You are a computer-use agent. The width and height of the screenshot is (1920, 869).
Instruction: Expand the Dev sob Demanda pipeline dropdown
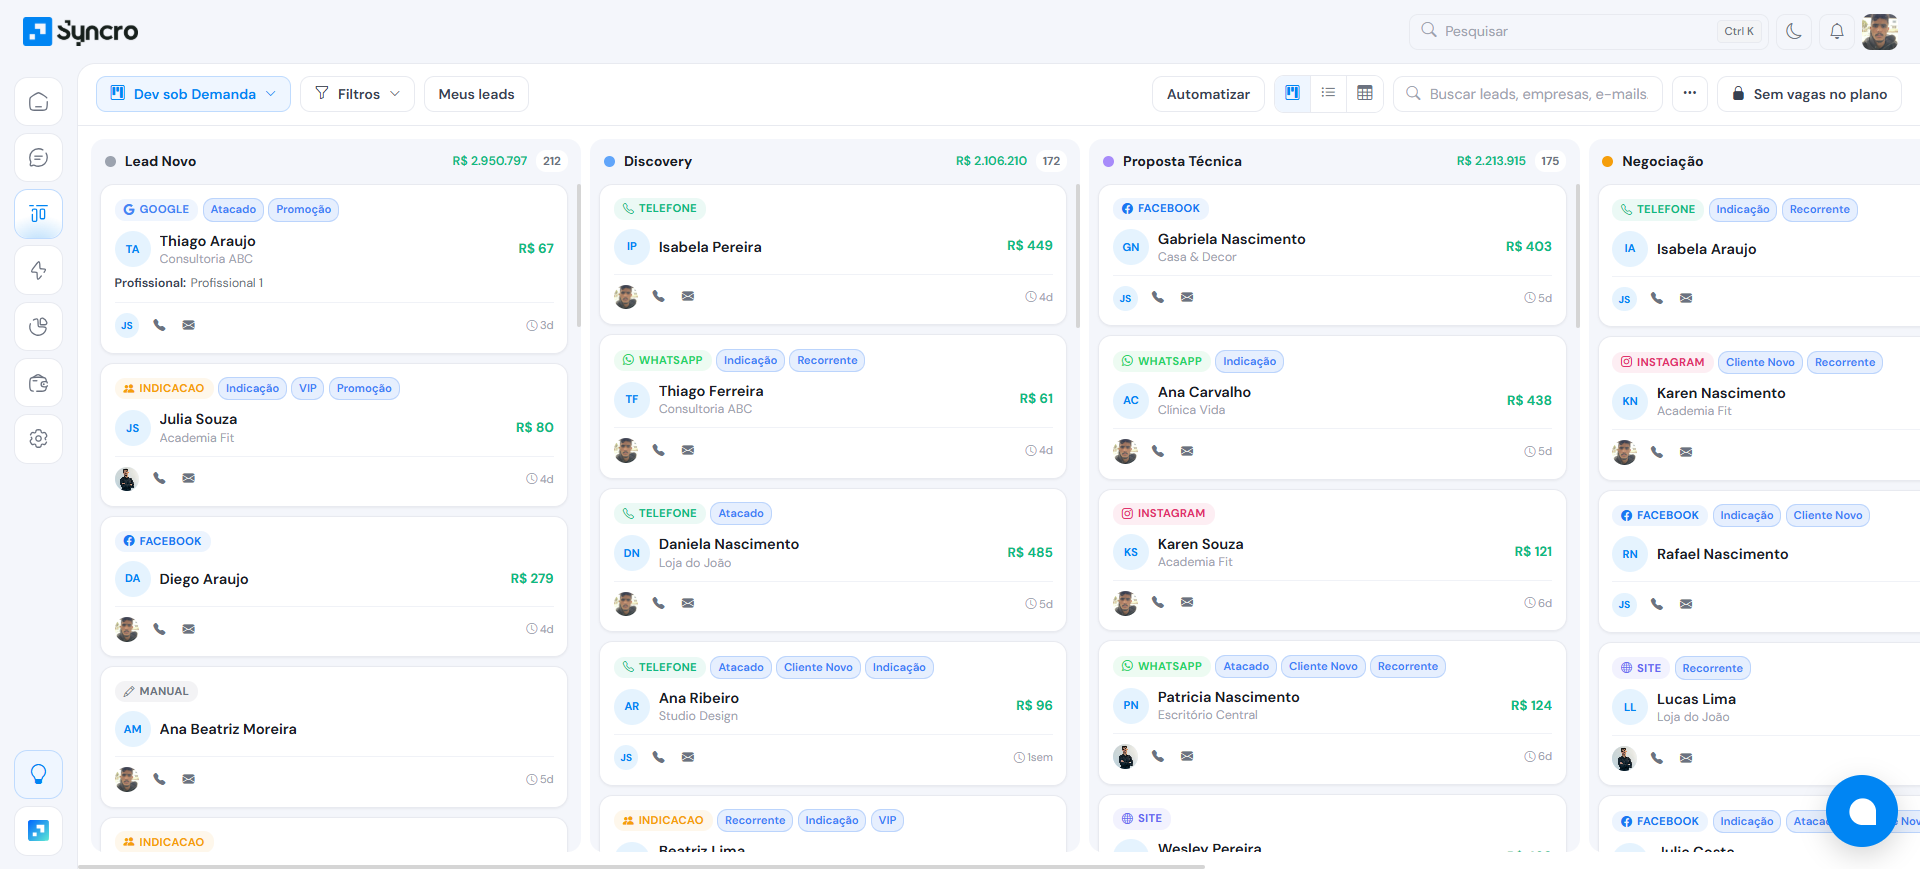point(193,94)
